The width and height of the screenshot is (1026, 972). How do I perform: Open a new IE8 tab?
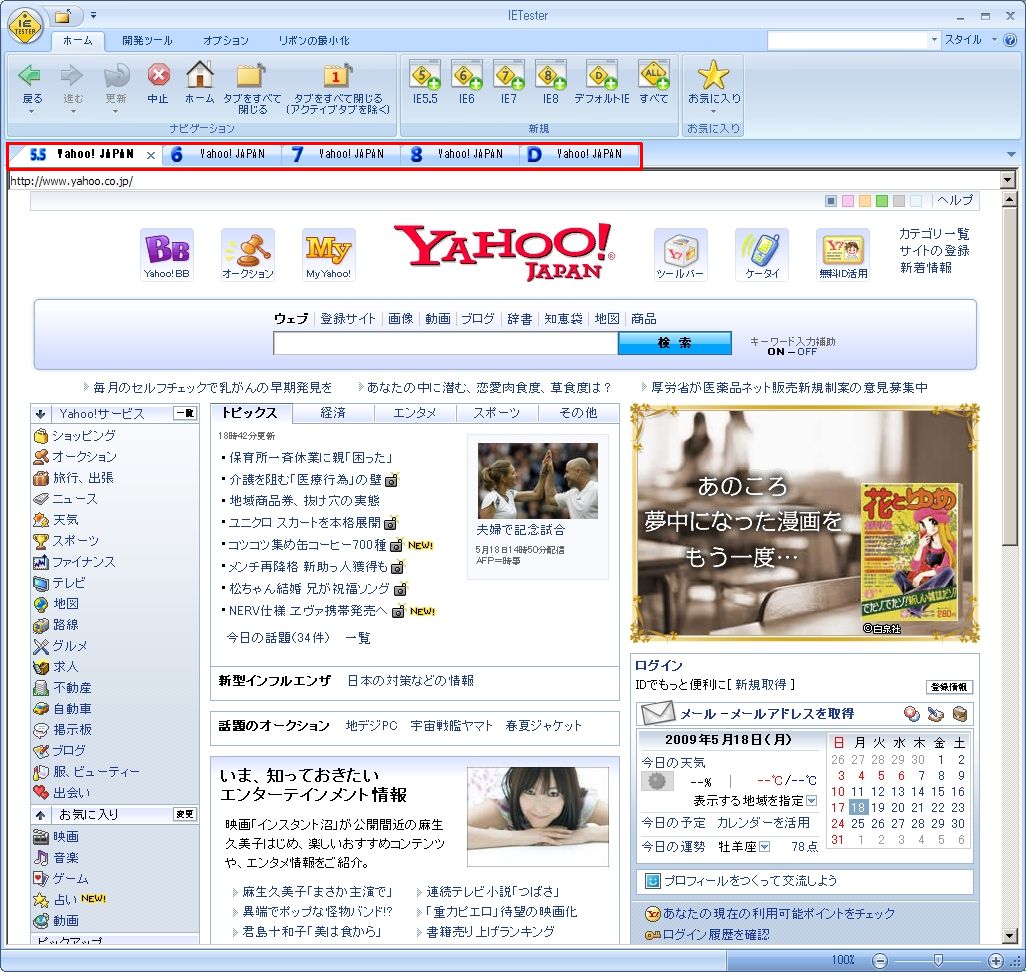click(x=551, y=75)
